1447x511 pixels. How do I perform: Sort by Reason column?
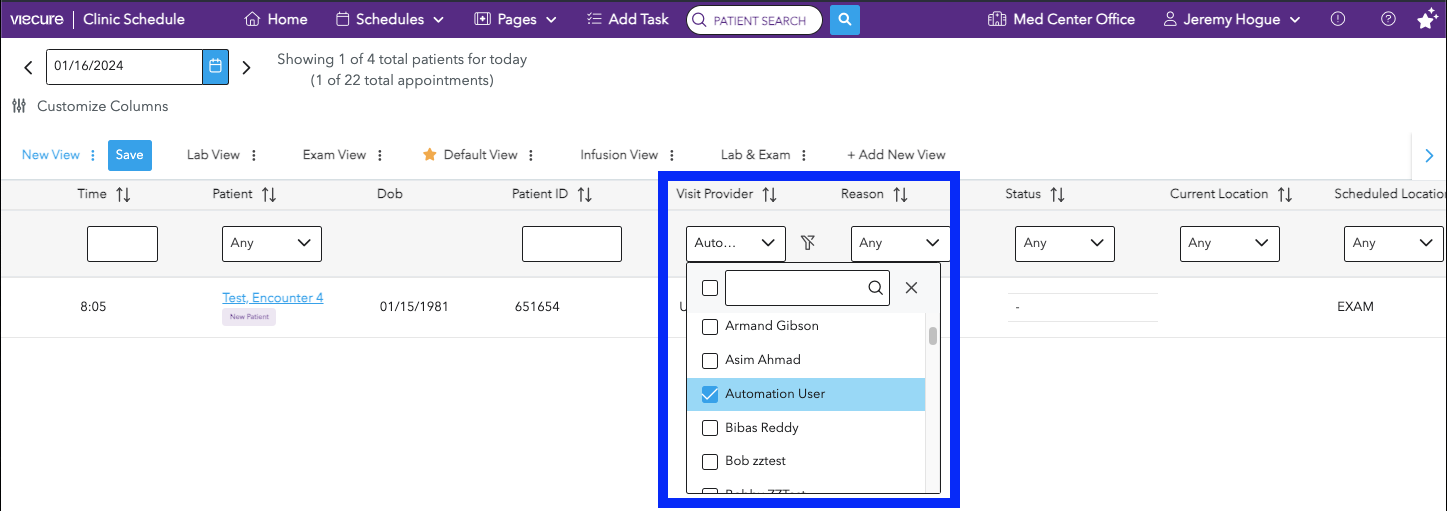click(900, 195)
